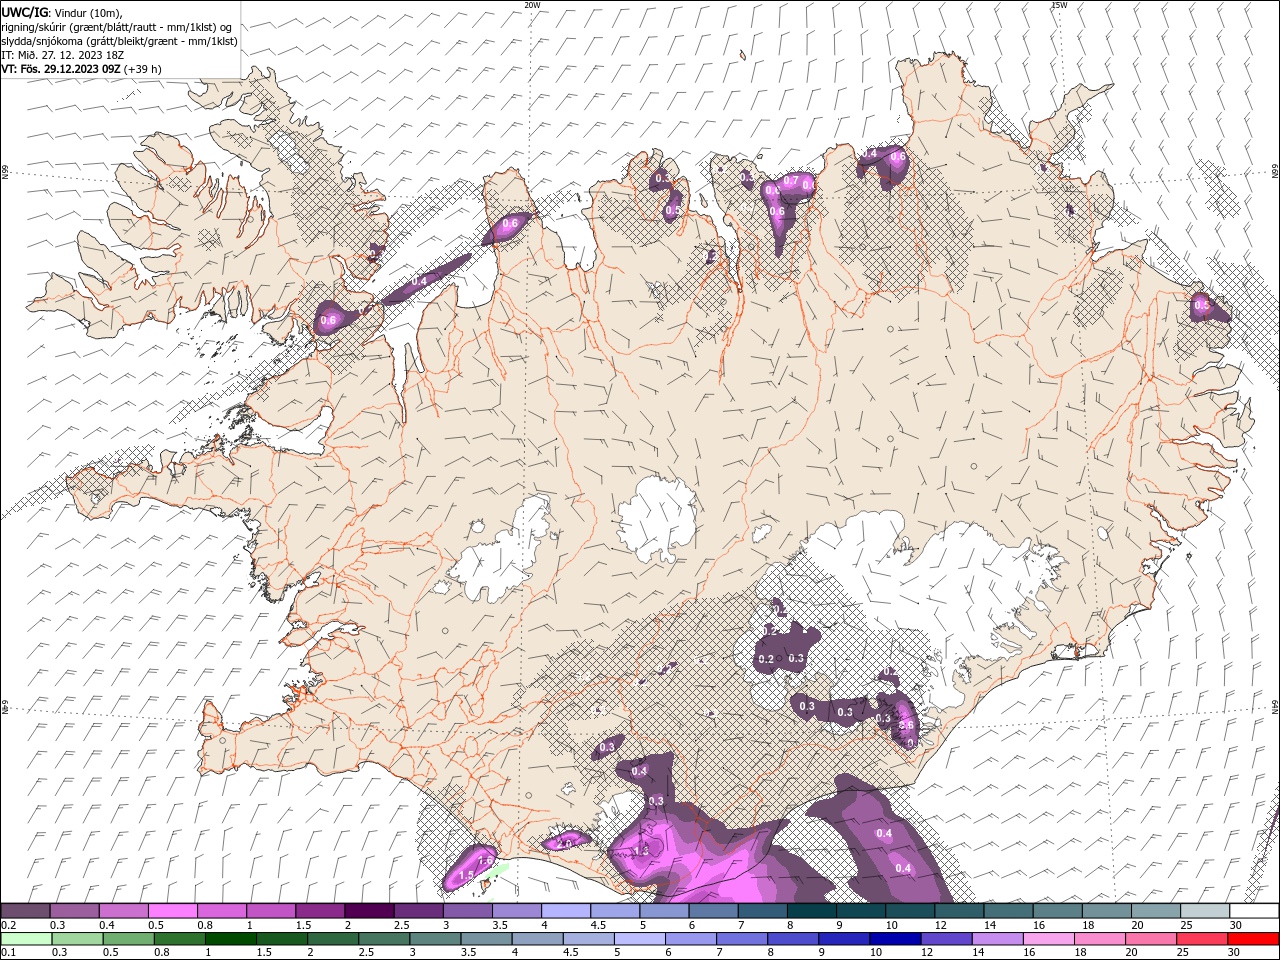
Task: Click the '25' label under the rain legend
Action: pyautogui.click(x=1182, y=953)
